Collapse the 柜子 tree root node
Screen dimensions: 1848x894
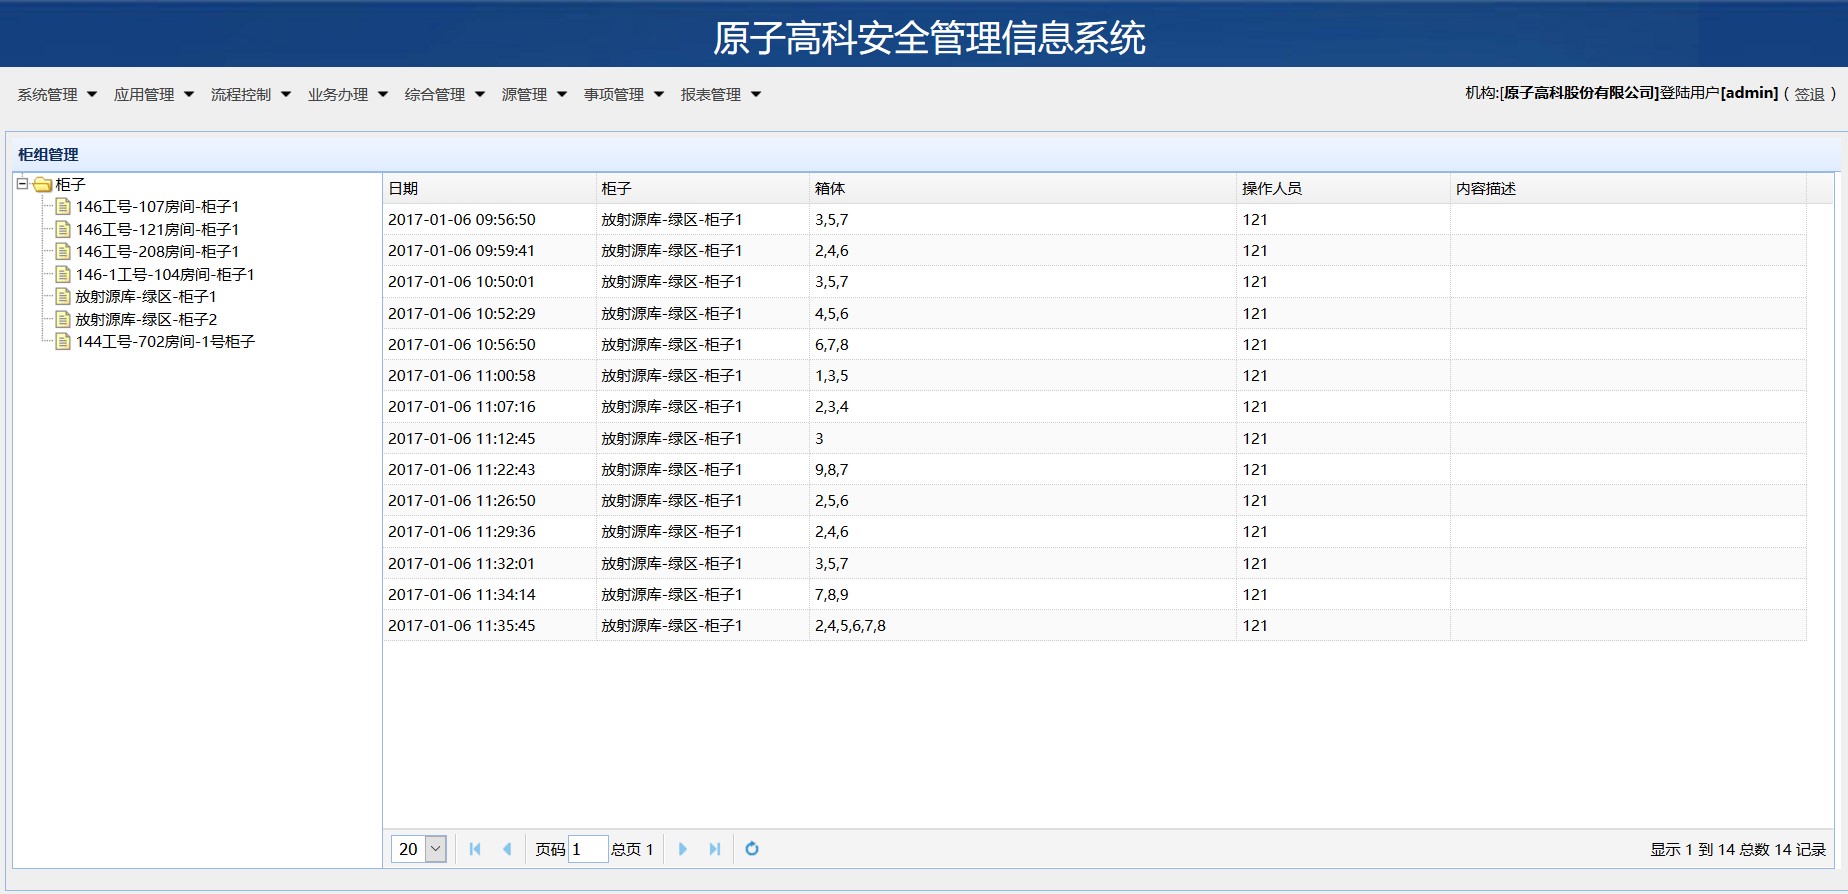pyautogui.click(x=22, y=184)
